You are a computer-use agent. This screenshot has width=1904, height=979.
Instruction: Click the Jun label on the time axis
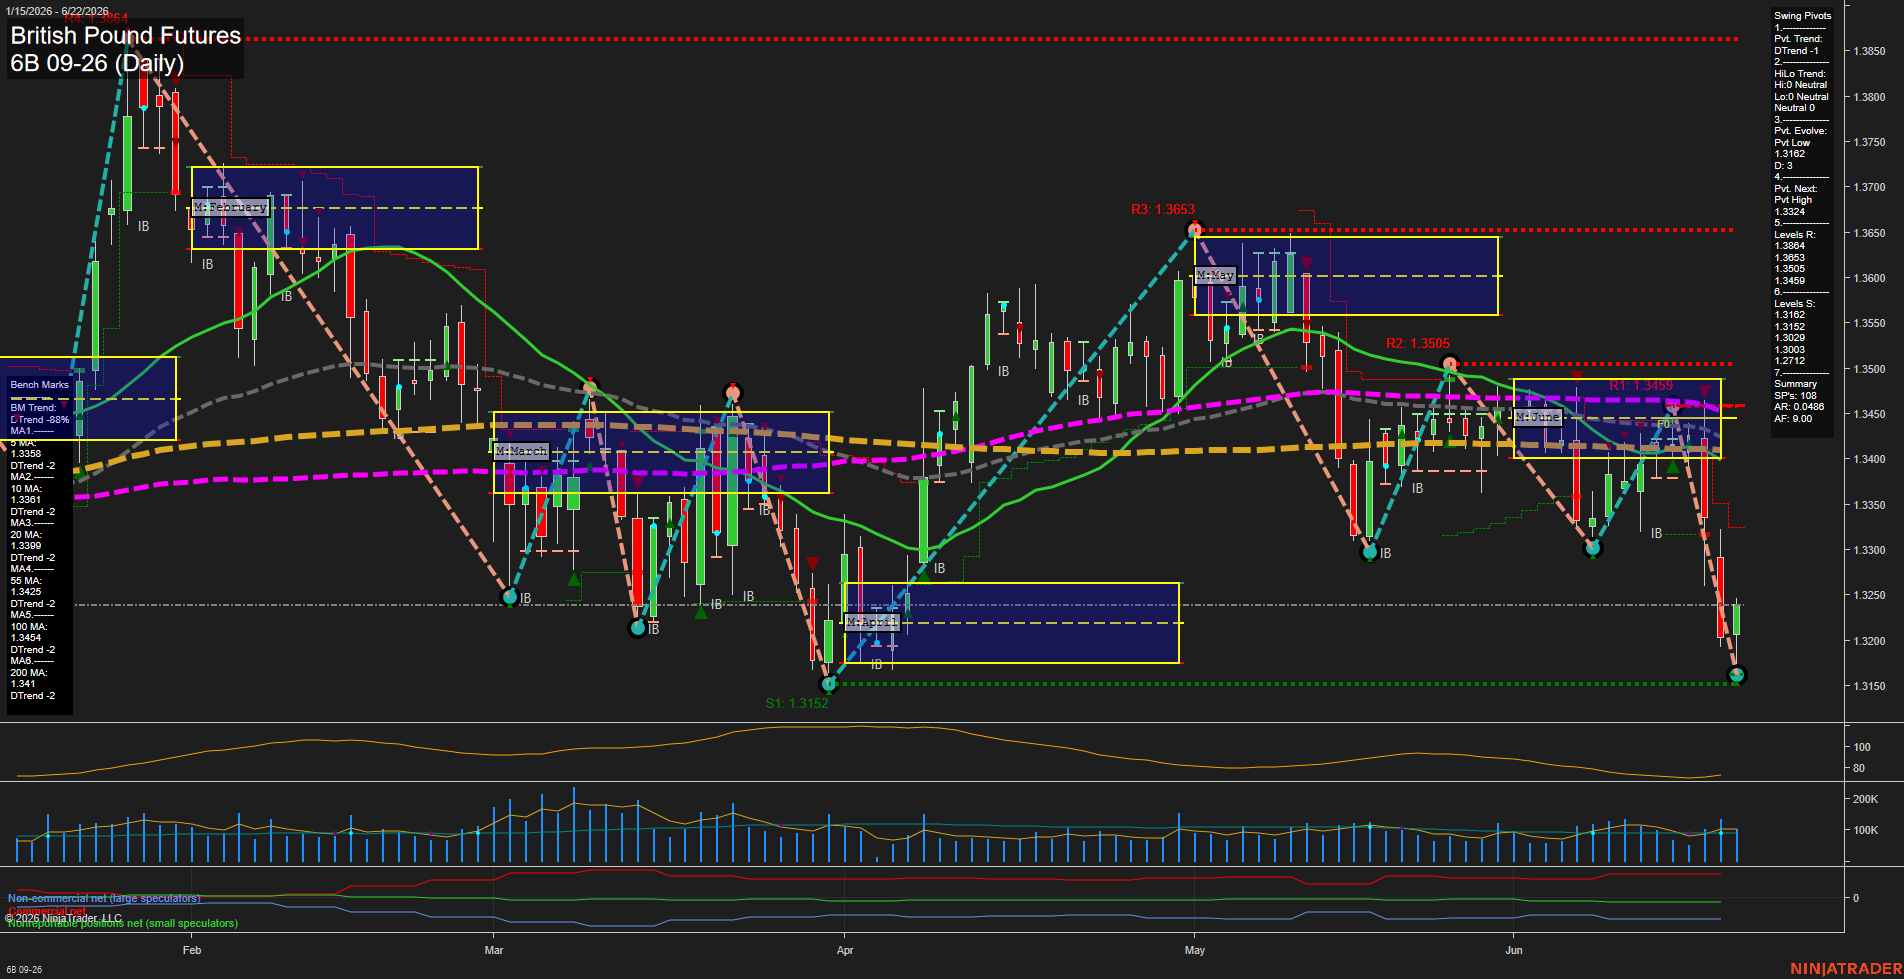click(1514, 950)
